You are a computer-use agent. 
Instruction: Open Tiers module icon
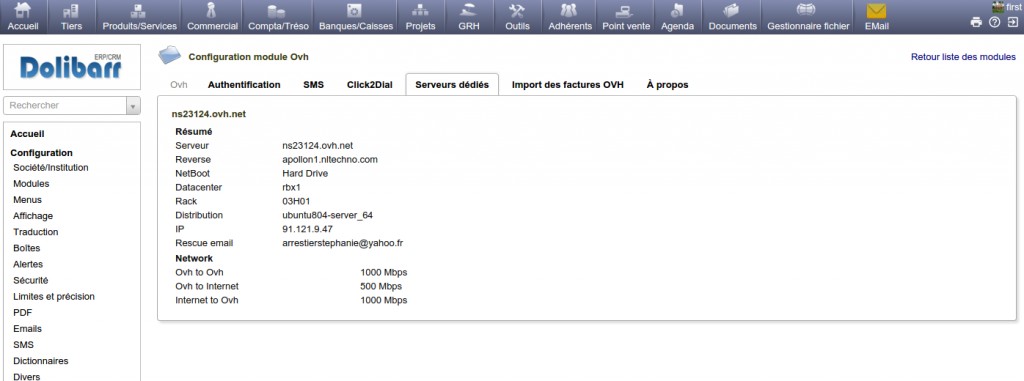click(x=71, y=10)
